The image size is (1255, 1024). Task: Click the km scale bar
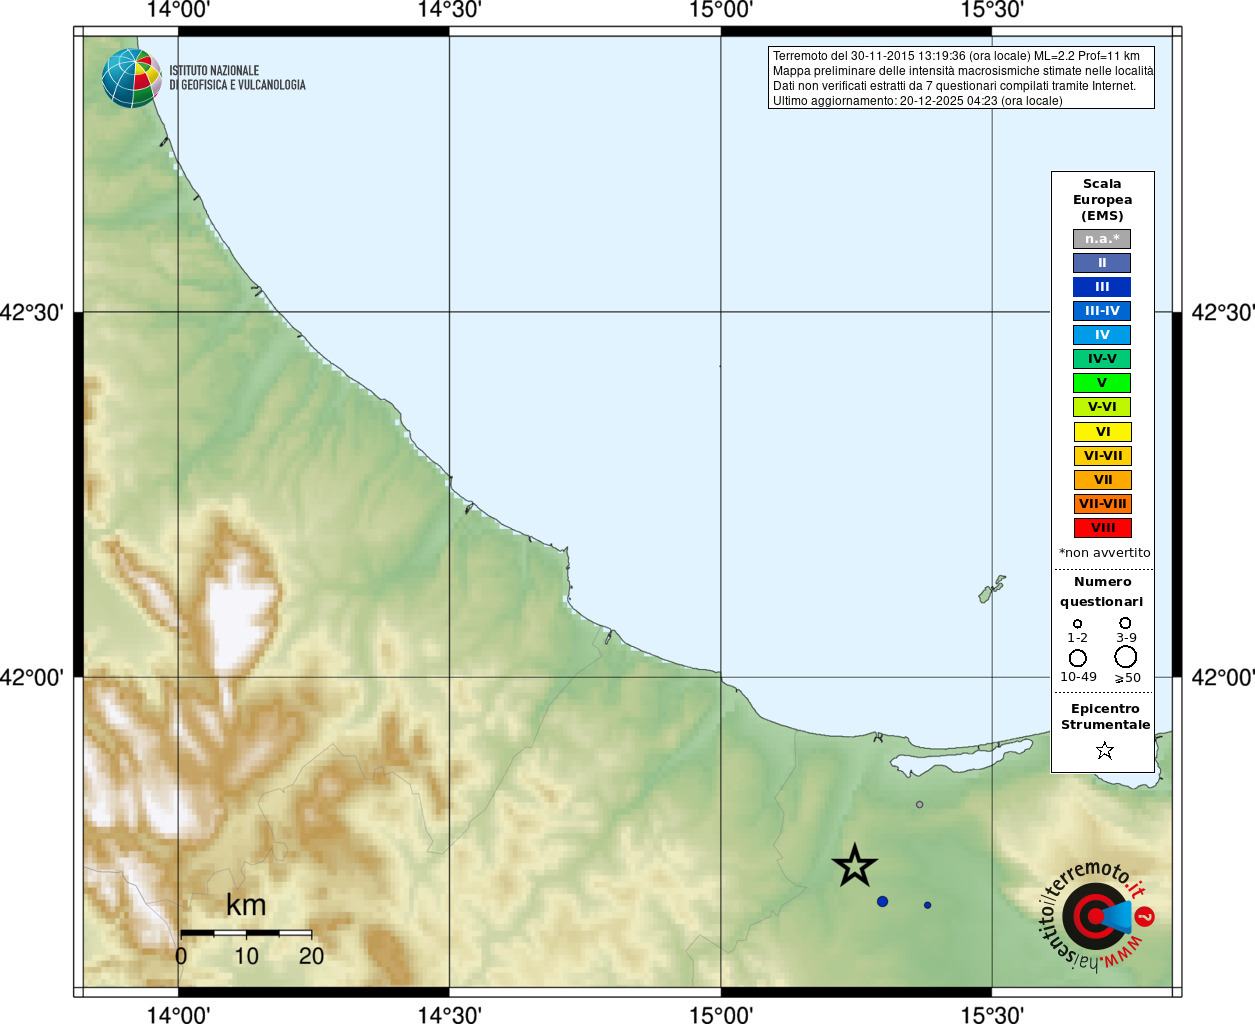246,933
